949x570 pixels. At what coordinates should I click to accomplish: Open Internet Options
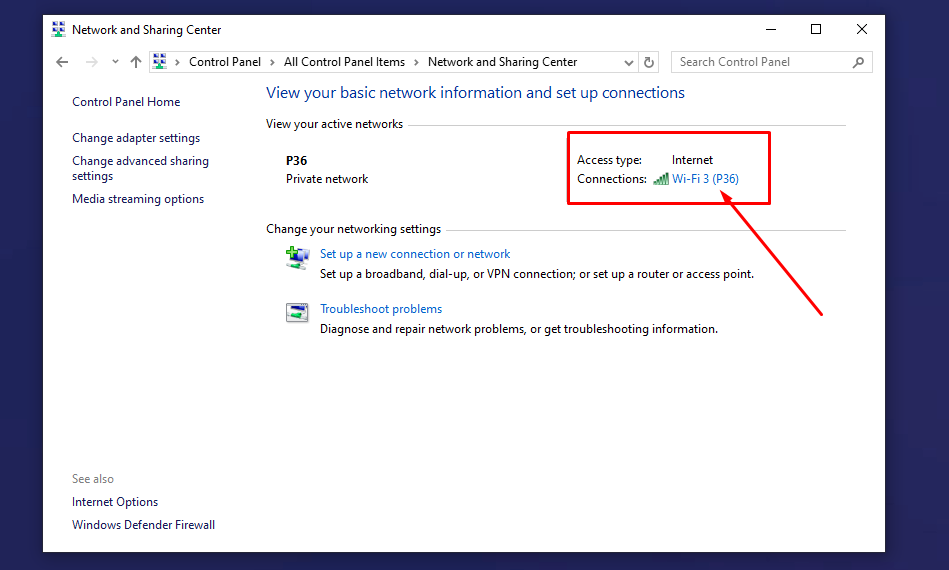[115, 502]
